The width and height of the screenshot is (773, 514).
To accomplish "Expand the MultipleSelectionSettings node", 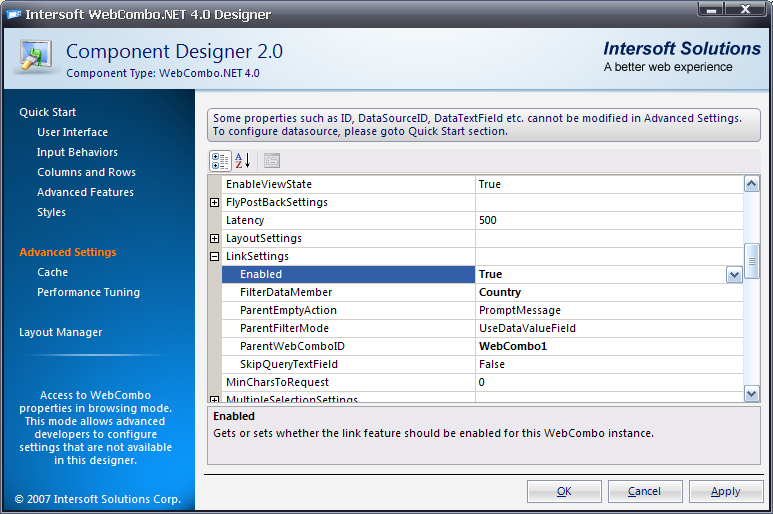I will click(214, 399).
